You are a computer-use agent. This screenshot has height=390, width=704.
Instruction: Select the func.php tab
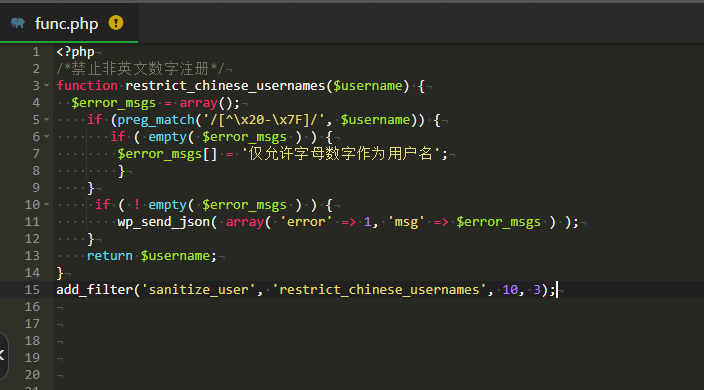point(69,23)
